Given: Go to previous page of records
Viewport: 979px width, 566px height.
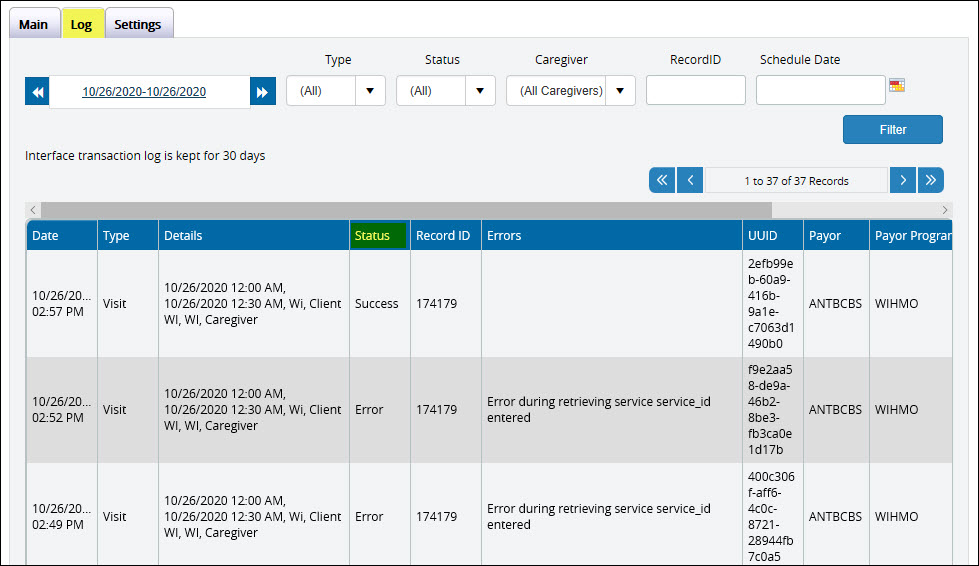Looking at the screenshot, I should (x=691, y=180).
